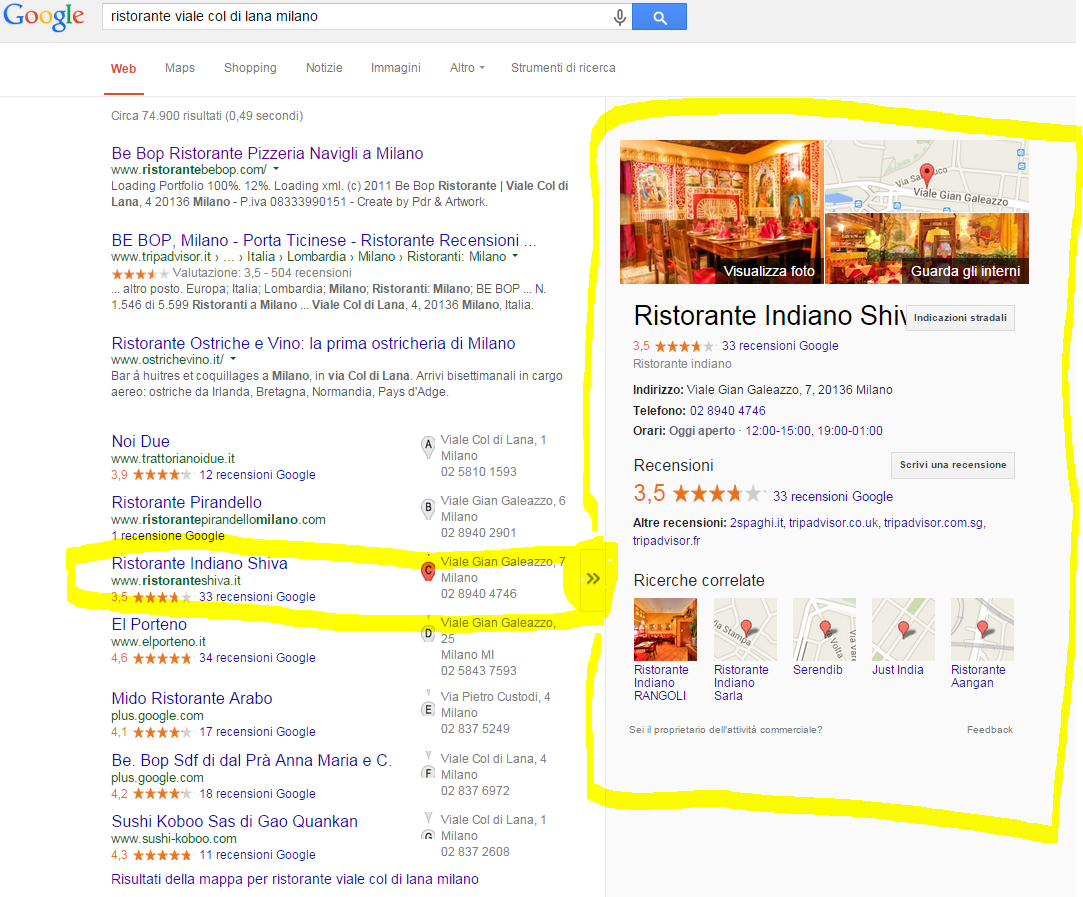The height and width of the screenshot is (897, 1083).
Task: Open El Porteno result
Action: (x=149, y=624)
